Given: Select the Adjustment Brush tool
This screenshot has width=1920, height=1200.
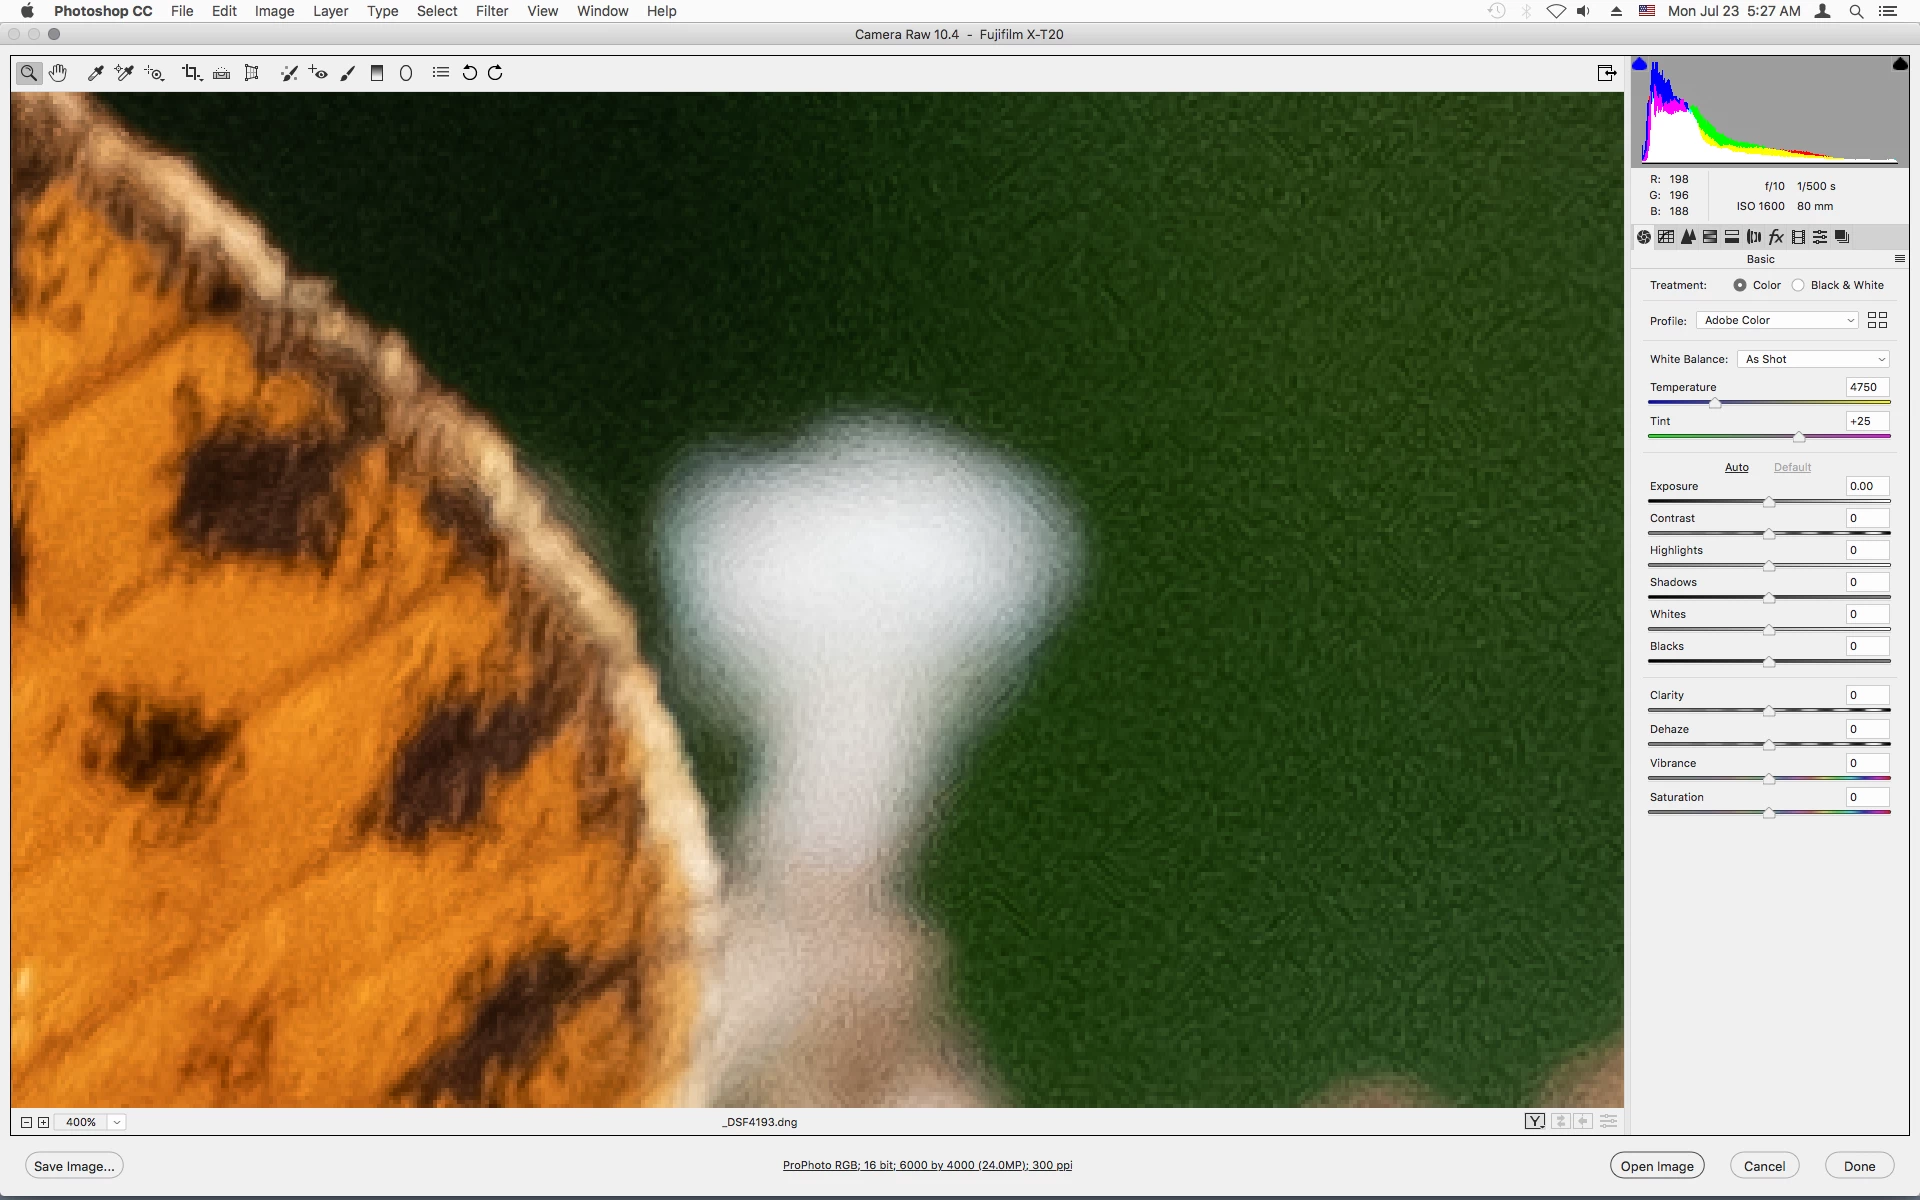Looking at the screenshot, I should 348,73.
